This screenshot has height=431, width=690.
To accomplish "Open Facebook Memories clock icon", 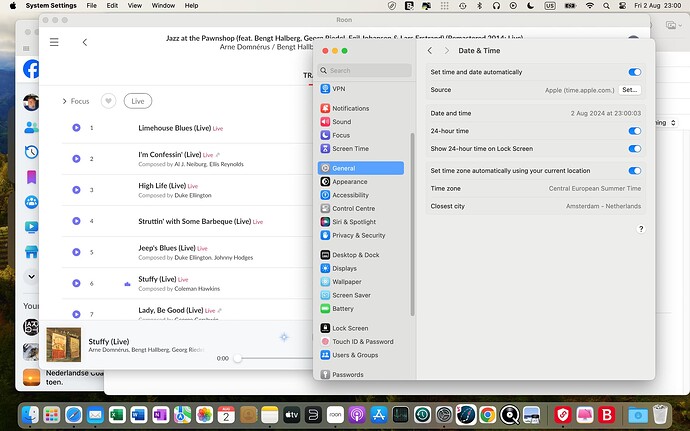I will [31, 152].
